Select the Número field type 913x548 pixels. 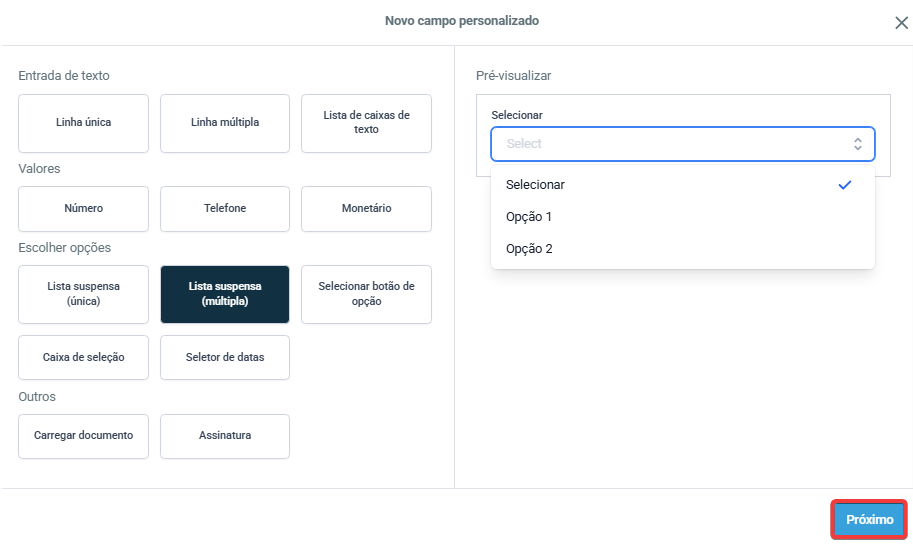pyautogui.click(x=83, y=209)
